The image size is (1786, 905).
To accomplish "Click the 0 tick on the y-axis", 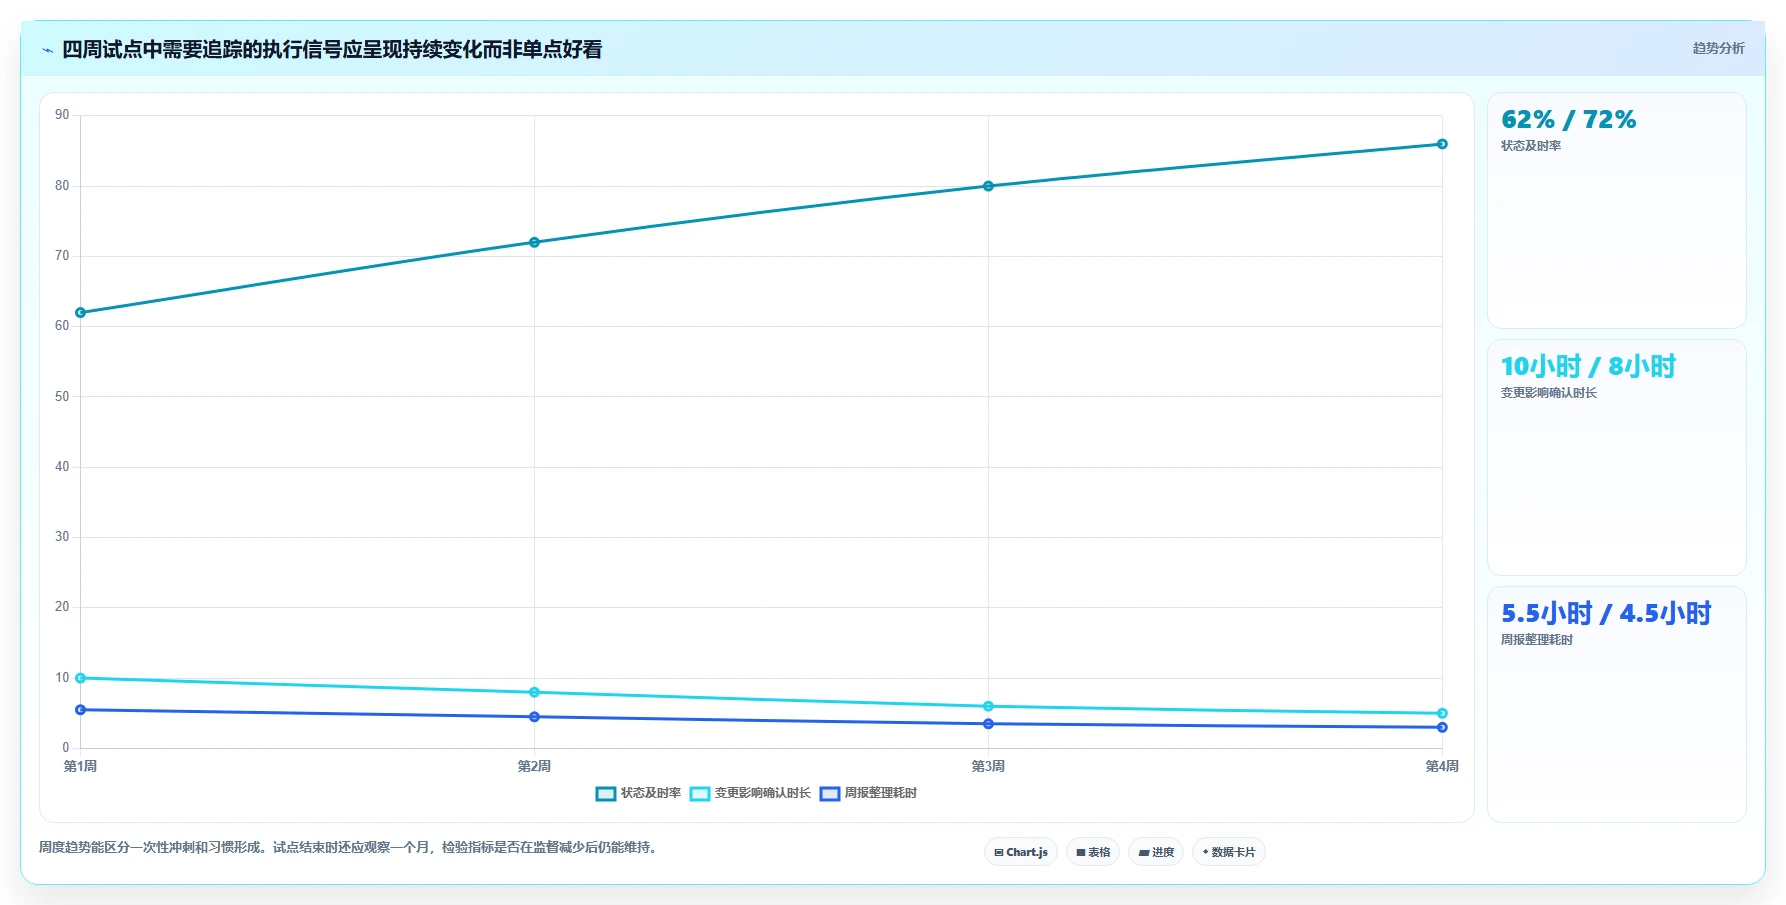I will coord(66,748).
